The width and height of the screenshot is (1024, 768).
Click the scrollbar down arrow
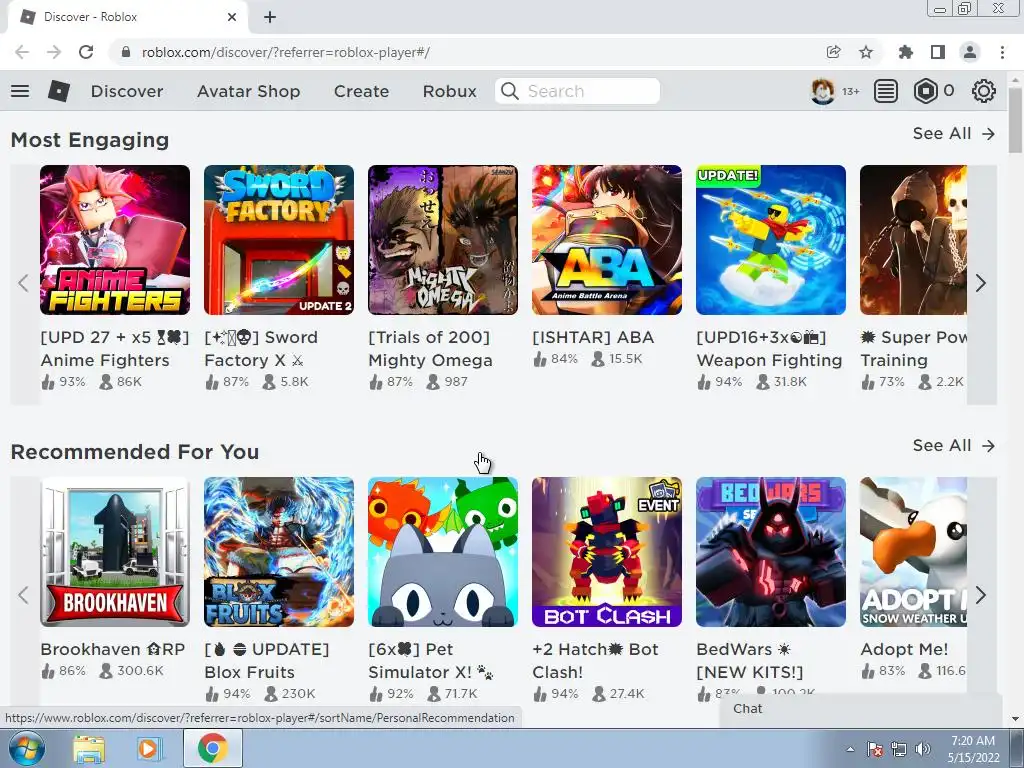coord(1015,719)
